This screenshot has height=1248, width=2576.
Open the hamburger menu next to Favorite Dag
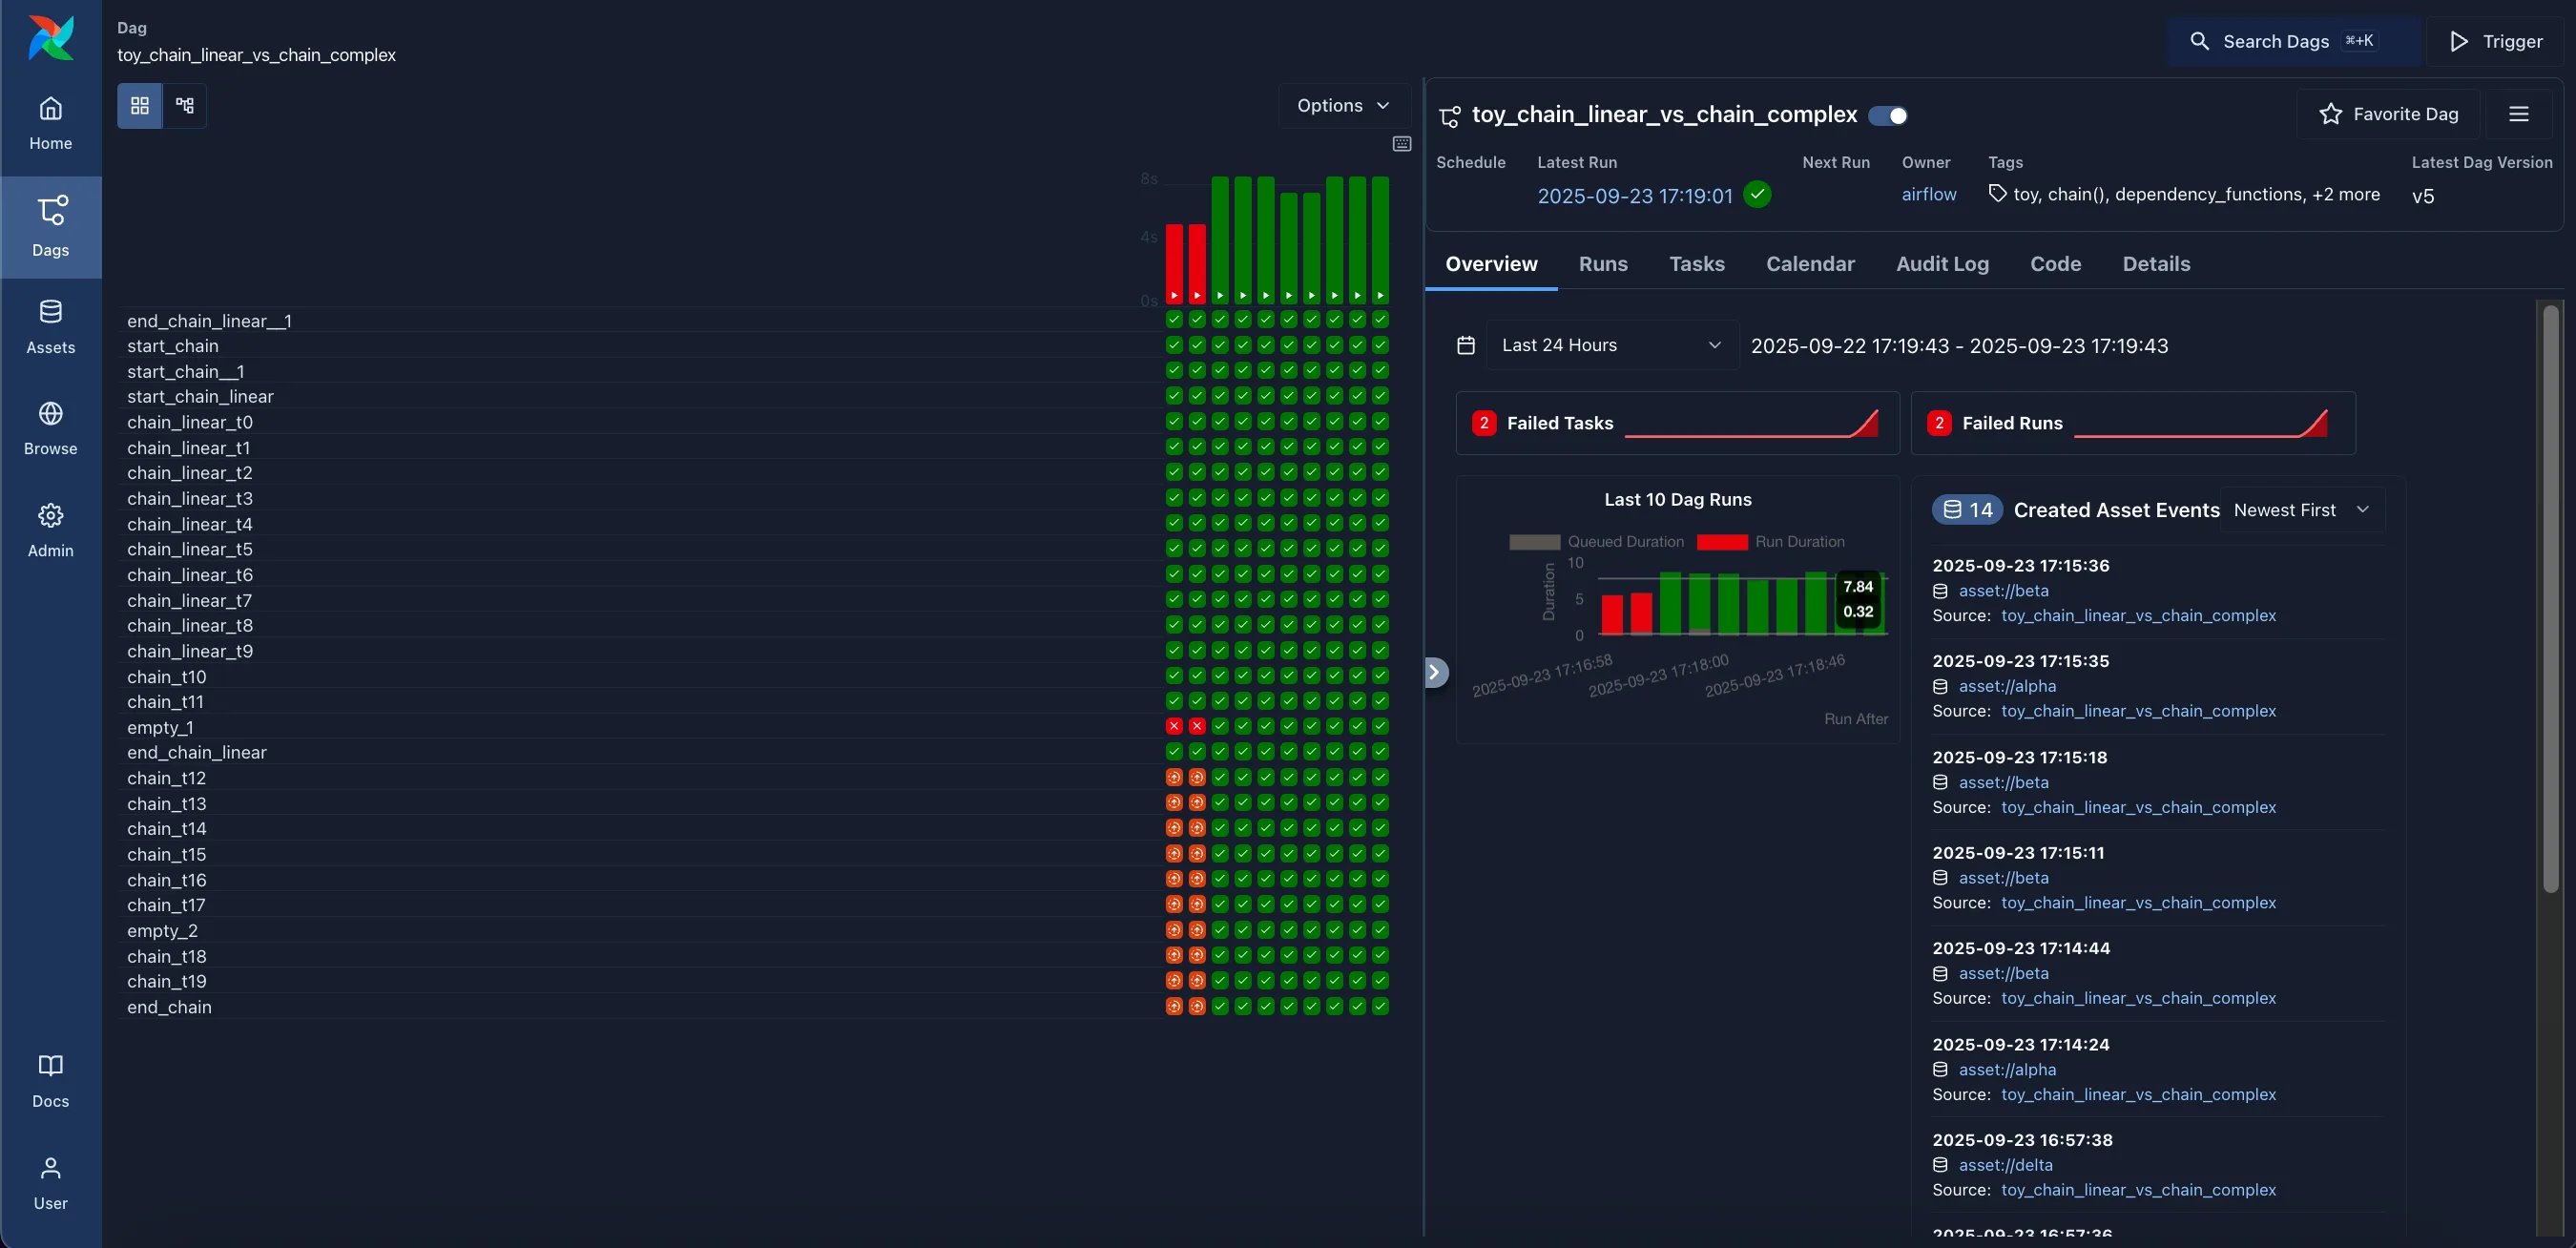click(x=2518, y=114)
